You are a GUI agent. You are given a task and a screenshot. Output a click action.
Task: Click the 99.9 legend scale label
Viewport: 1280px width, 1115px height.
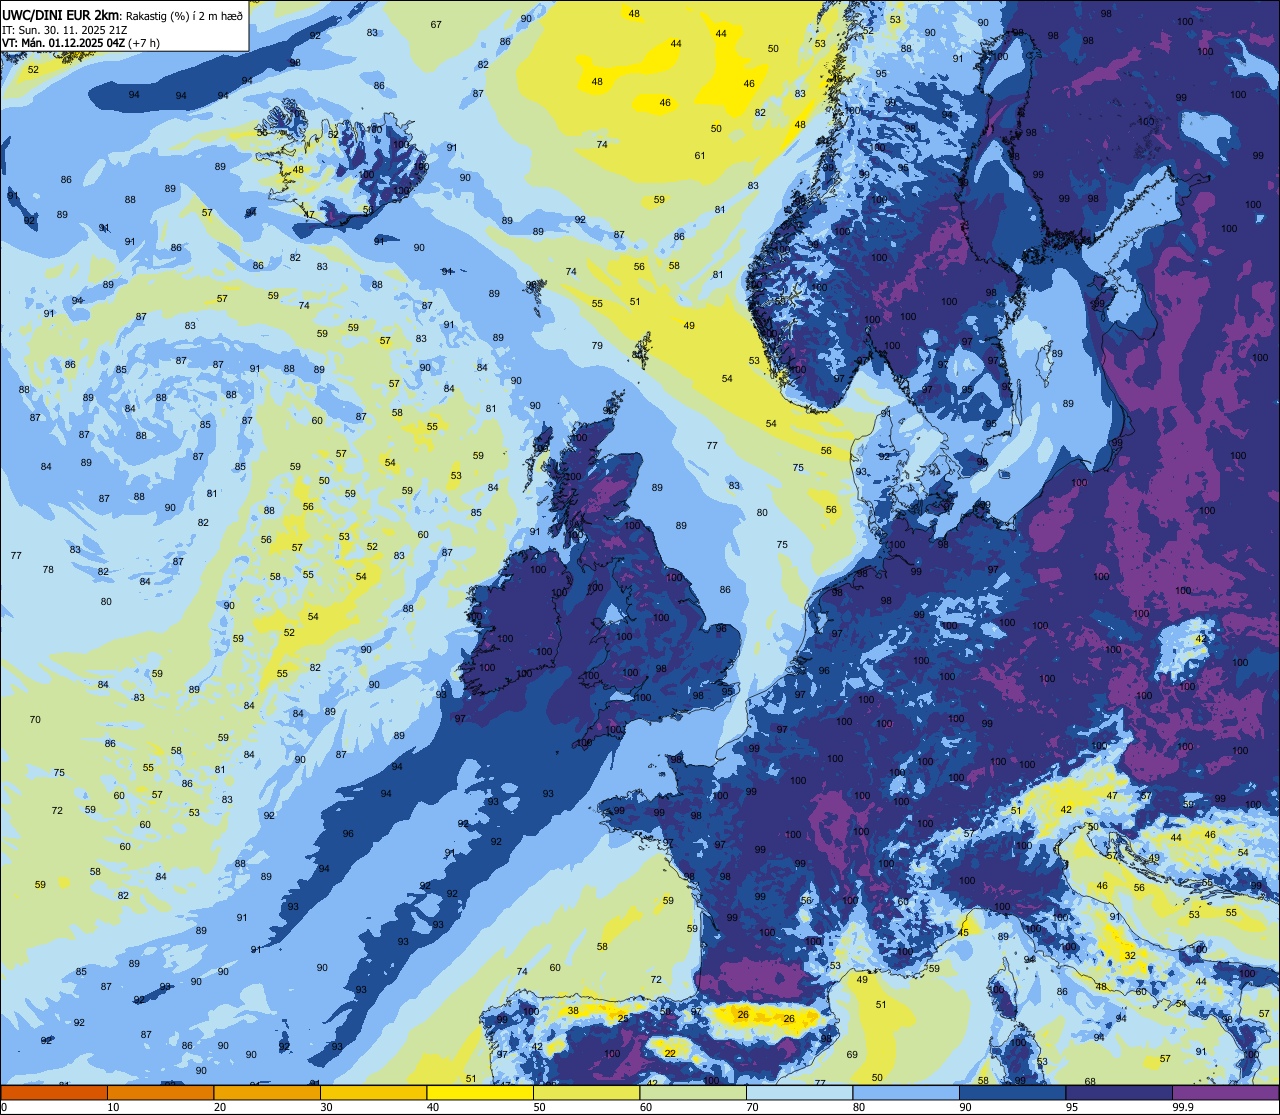[x=1184, y=1107]
